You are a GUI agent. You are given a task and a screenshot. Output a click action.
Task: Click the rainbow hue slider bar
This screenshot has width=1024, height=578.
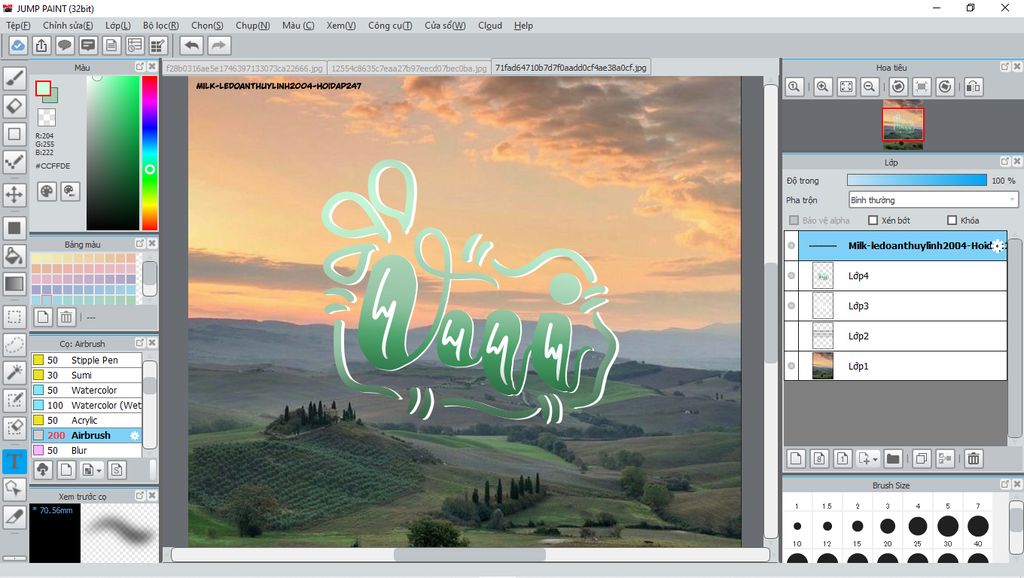(x=150, y=153)
